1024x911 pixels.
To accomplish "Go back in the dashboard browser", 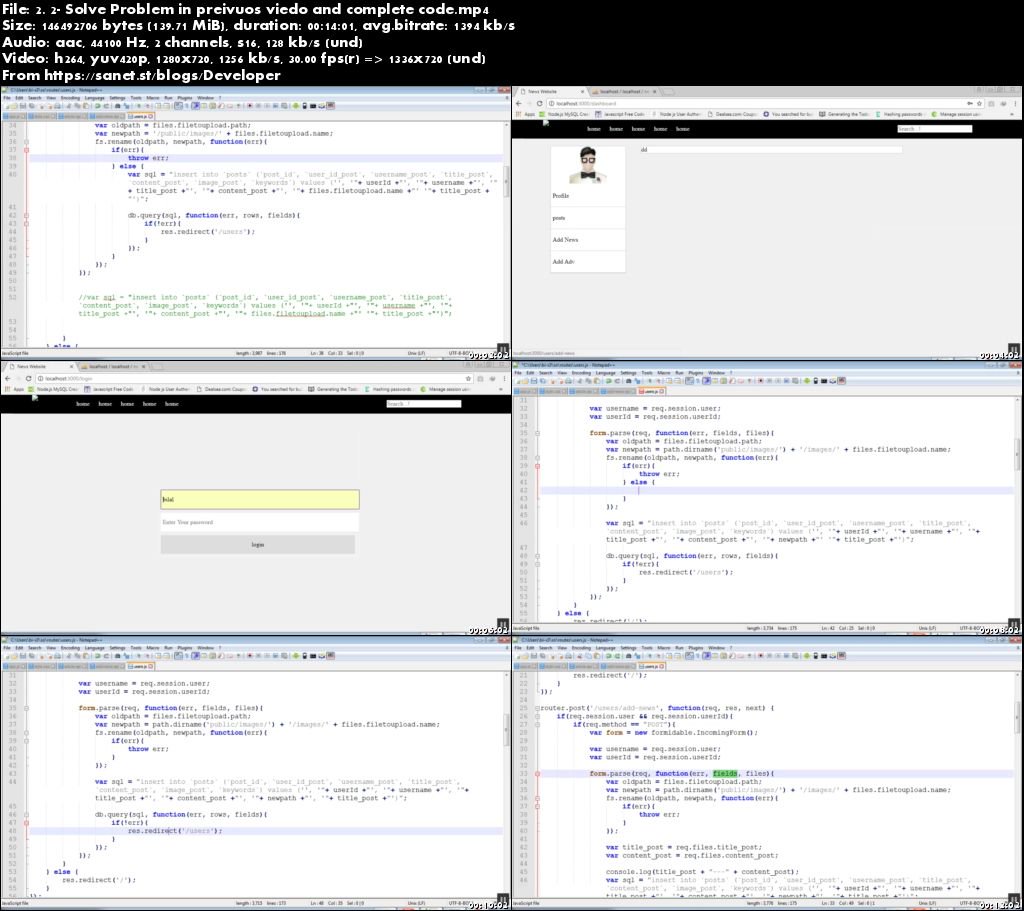I will coord(519,103).
